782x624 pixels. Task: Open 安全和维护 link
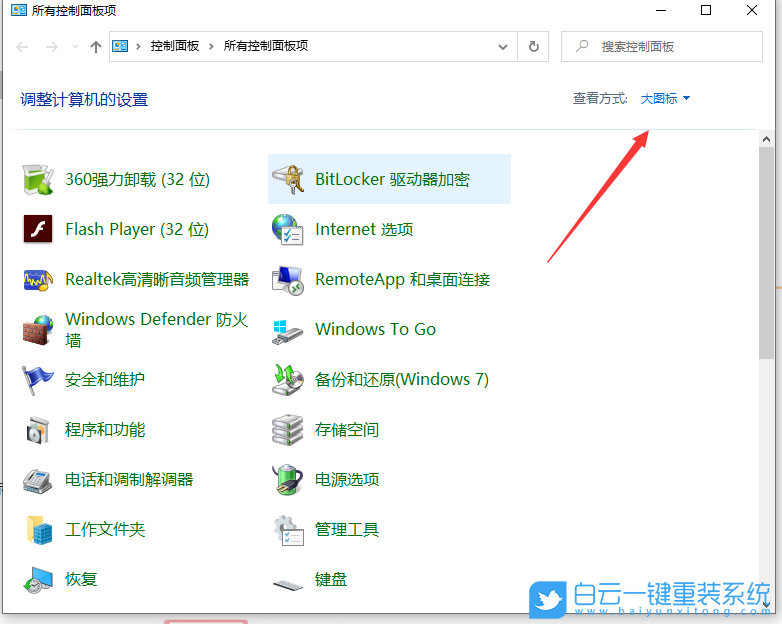pos(105,380)
